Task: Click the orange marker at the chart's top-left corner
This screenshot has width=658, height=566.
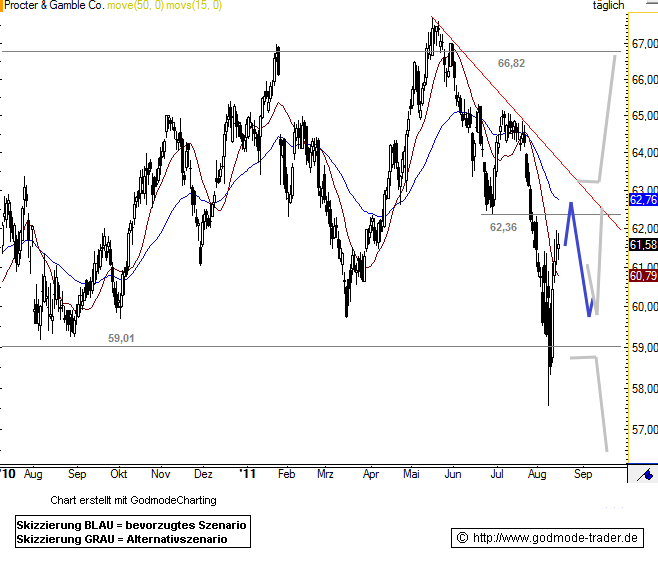Action: (3, 5)
